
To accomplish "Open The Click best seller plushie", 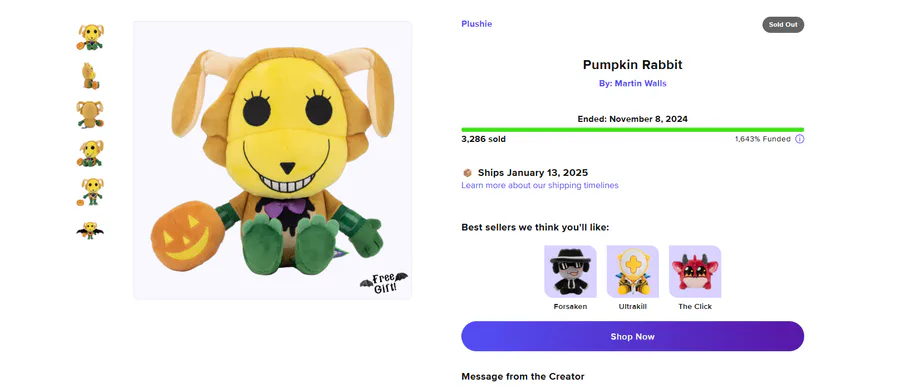I will pos(695,271).
